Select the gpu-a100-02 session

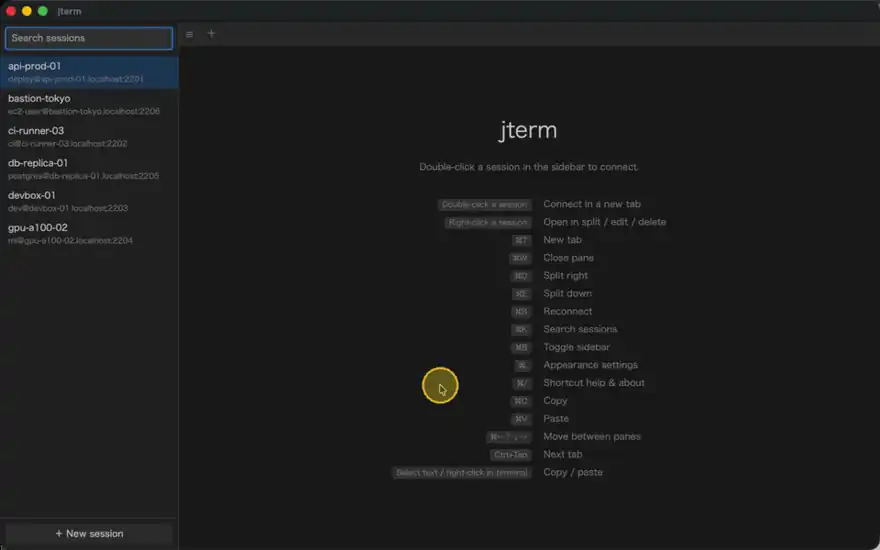(x=89, y=233)
